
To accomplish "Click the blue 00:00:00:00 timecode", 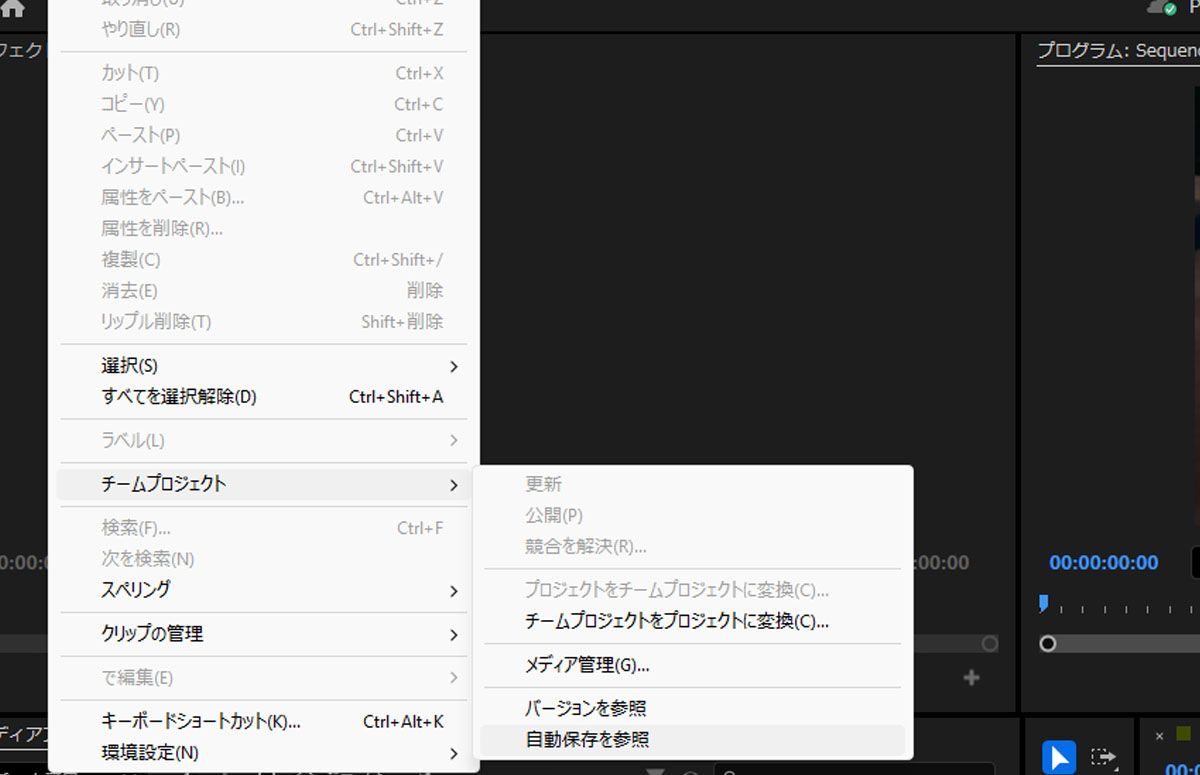I will point(1104,563).
